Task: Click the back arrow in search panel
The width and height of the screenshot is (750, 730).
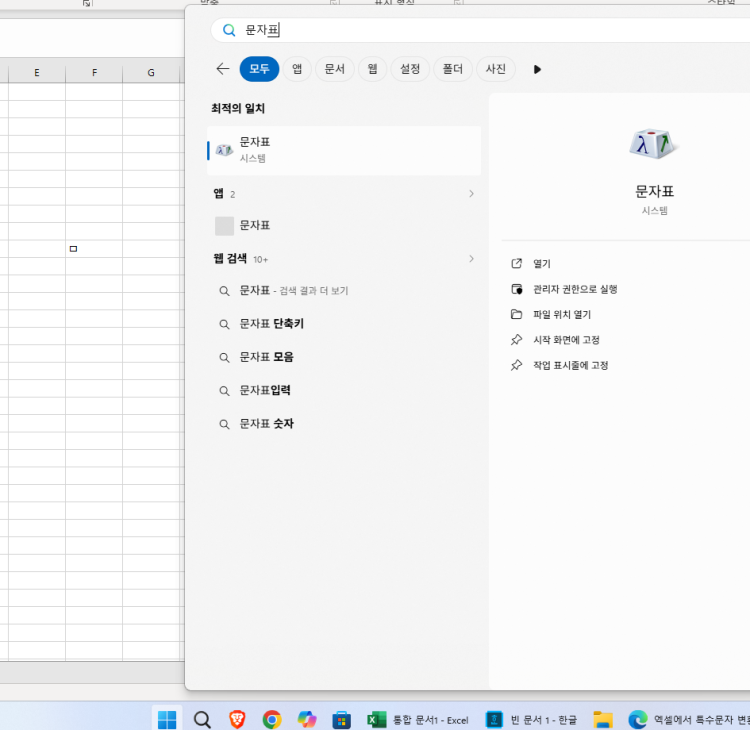Action: 223,69
